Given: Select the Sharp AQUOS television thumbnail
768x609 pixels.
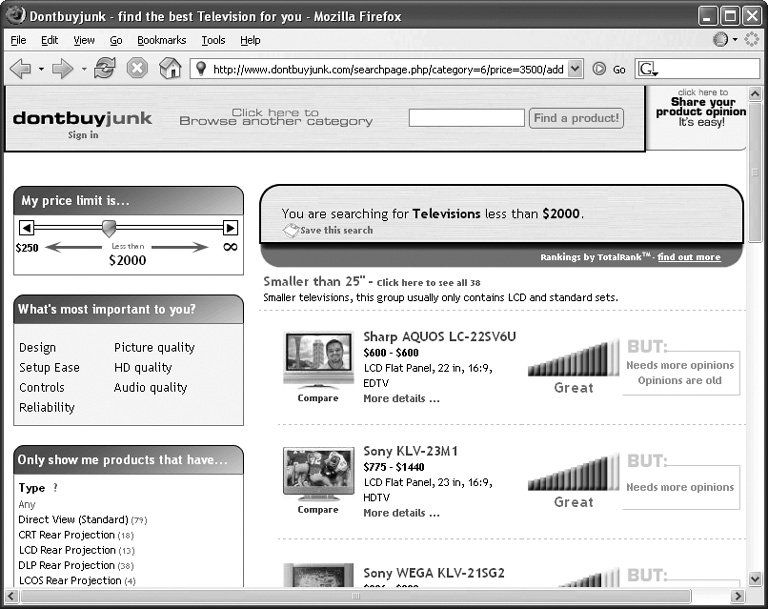Looking at the screenshot, I should coord(318,357).
